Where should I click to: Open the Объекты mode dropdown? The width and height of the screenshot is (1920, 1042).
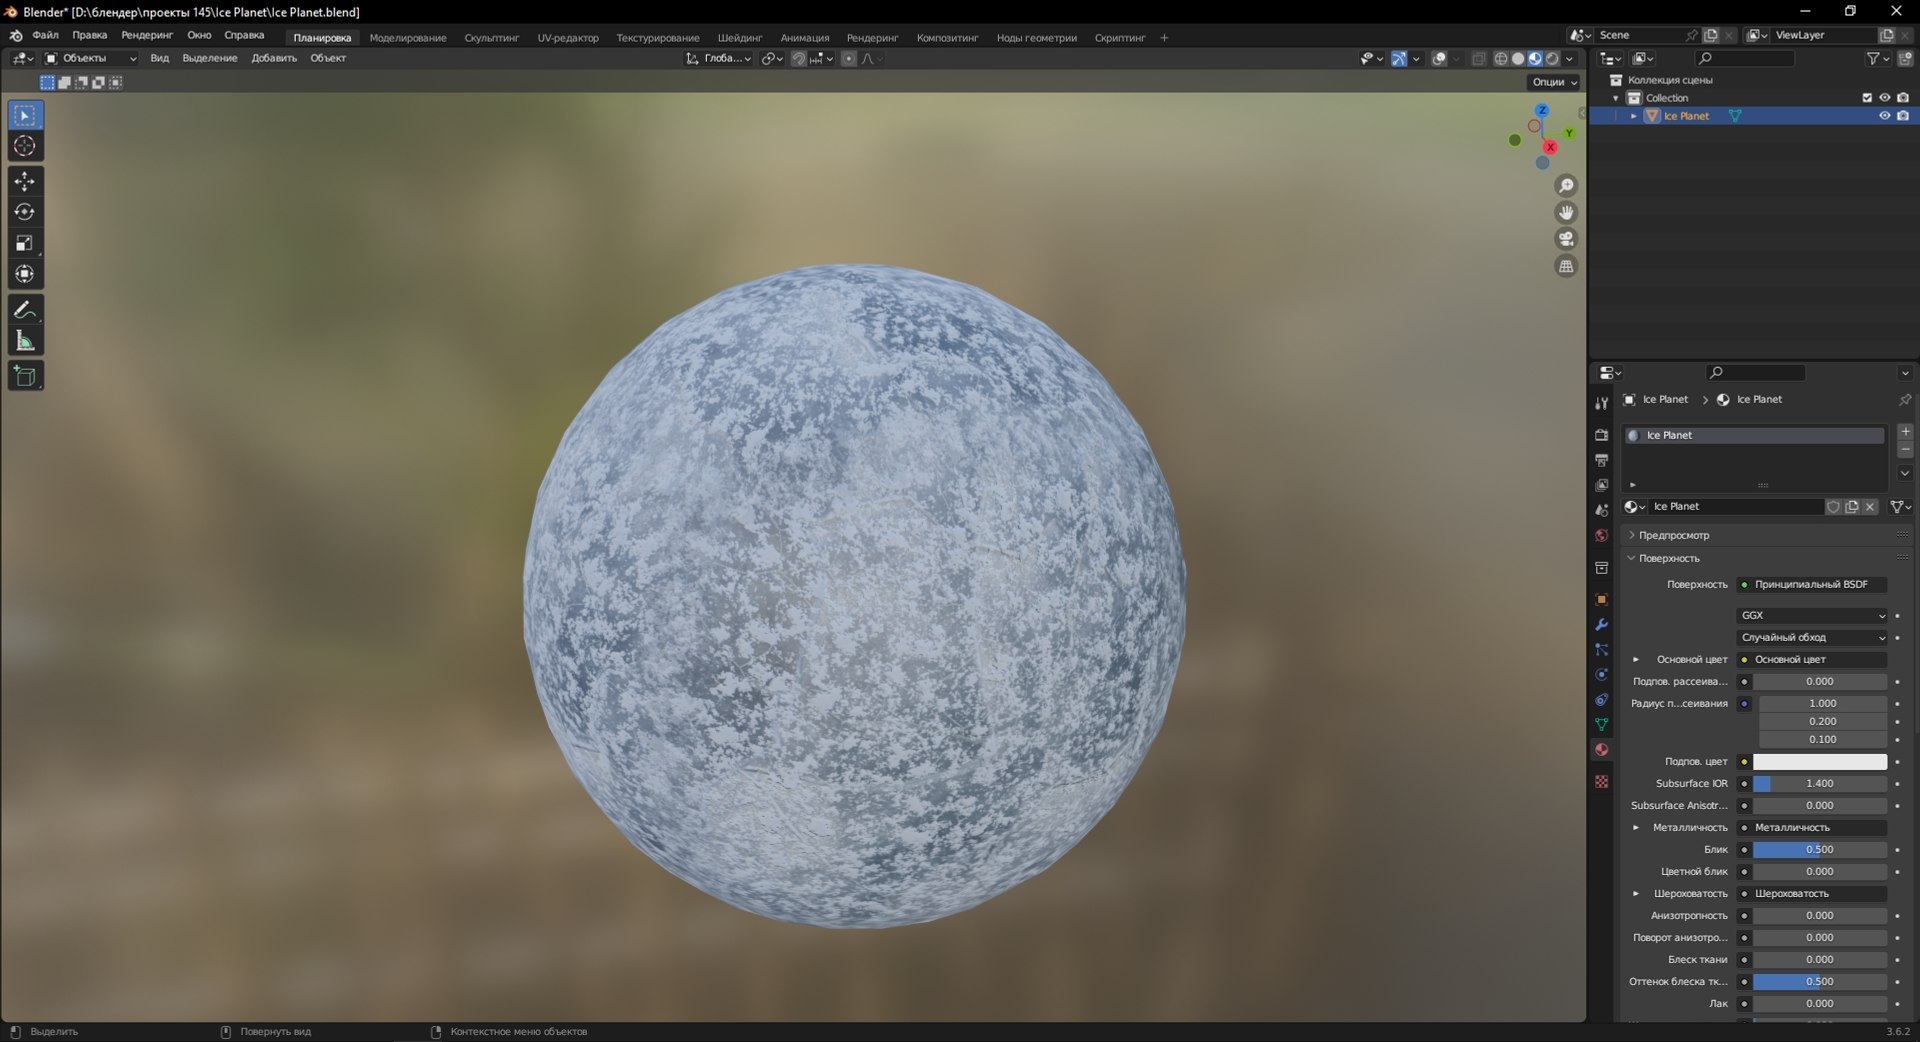click(90, 59)
